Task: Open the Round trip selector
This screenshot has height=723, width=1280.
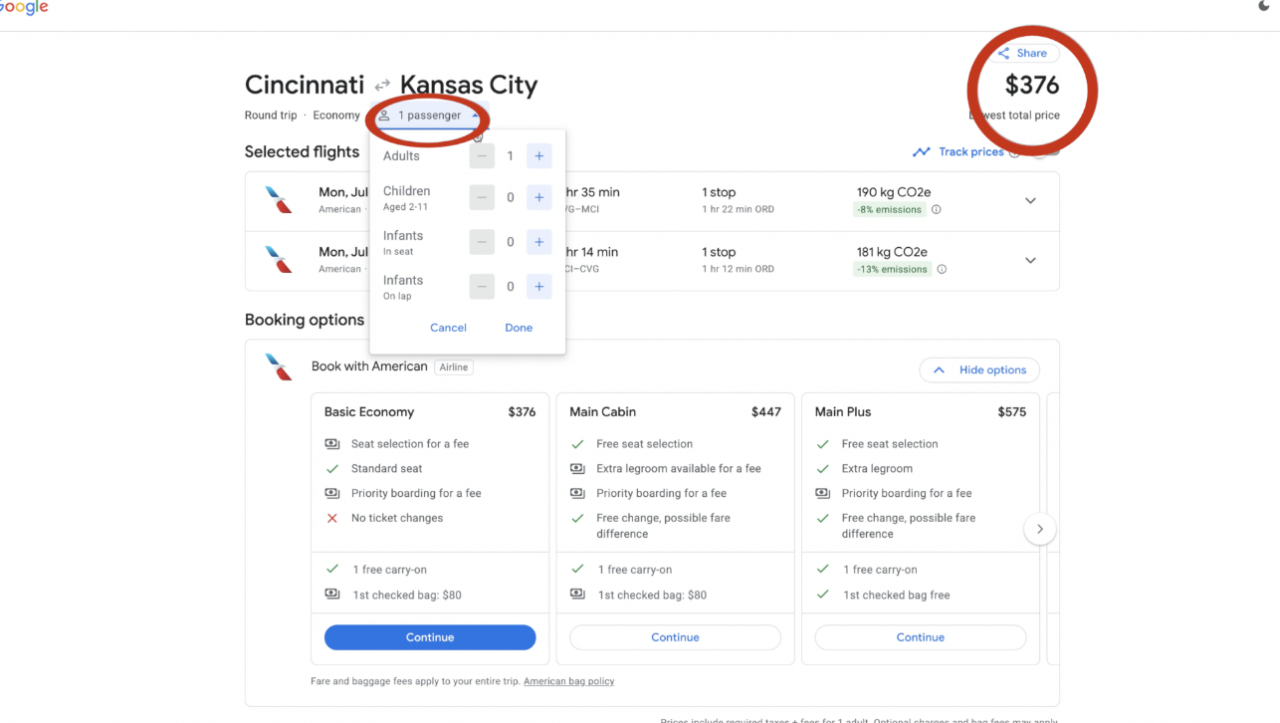Action: [x=271, y=115]
